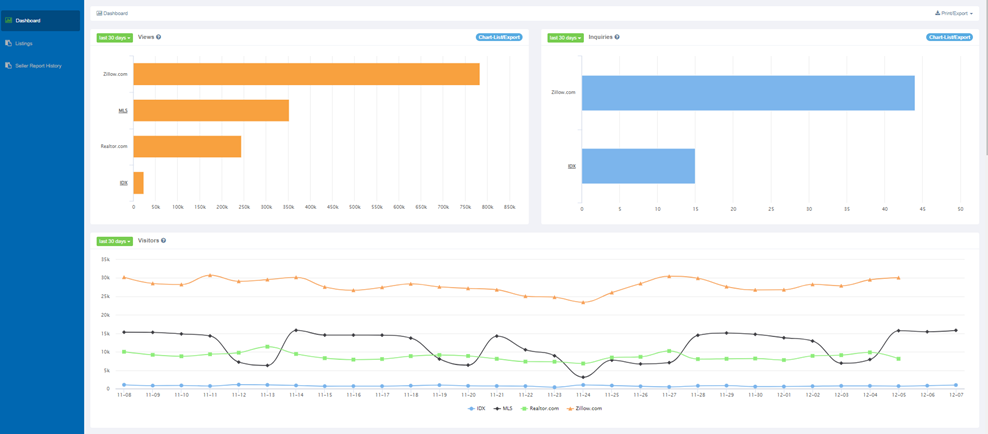Open Inquiries last 30 days dropdown
The height and width of the screenshot is (434, 988).
(565, 38)
